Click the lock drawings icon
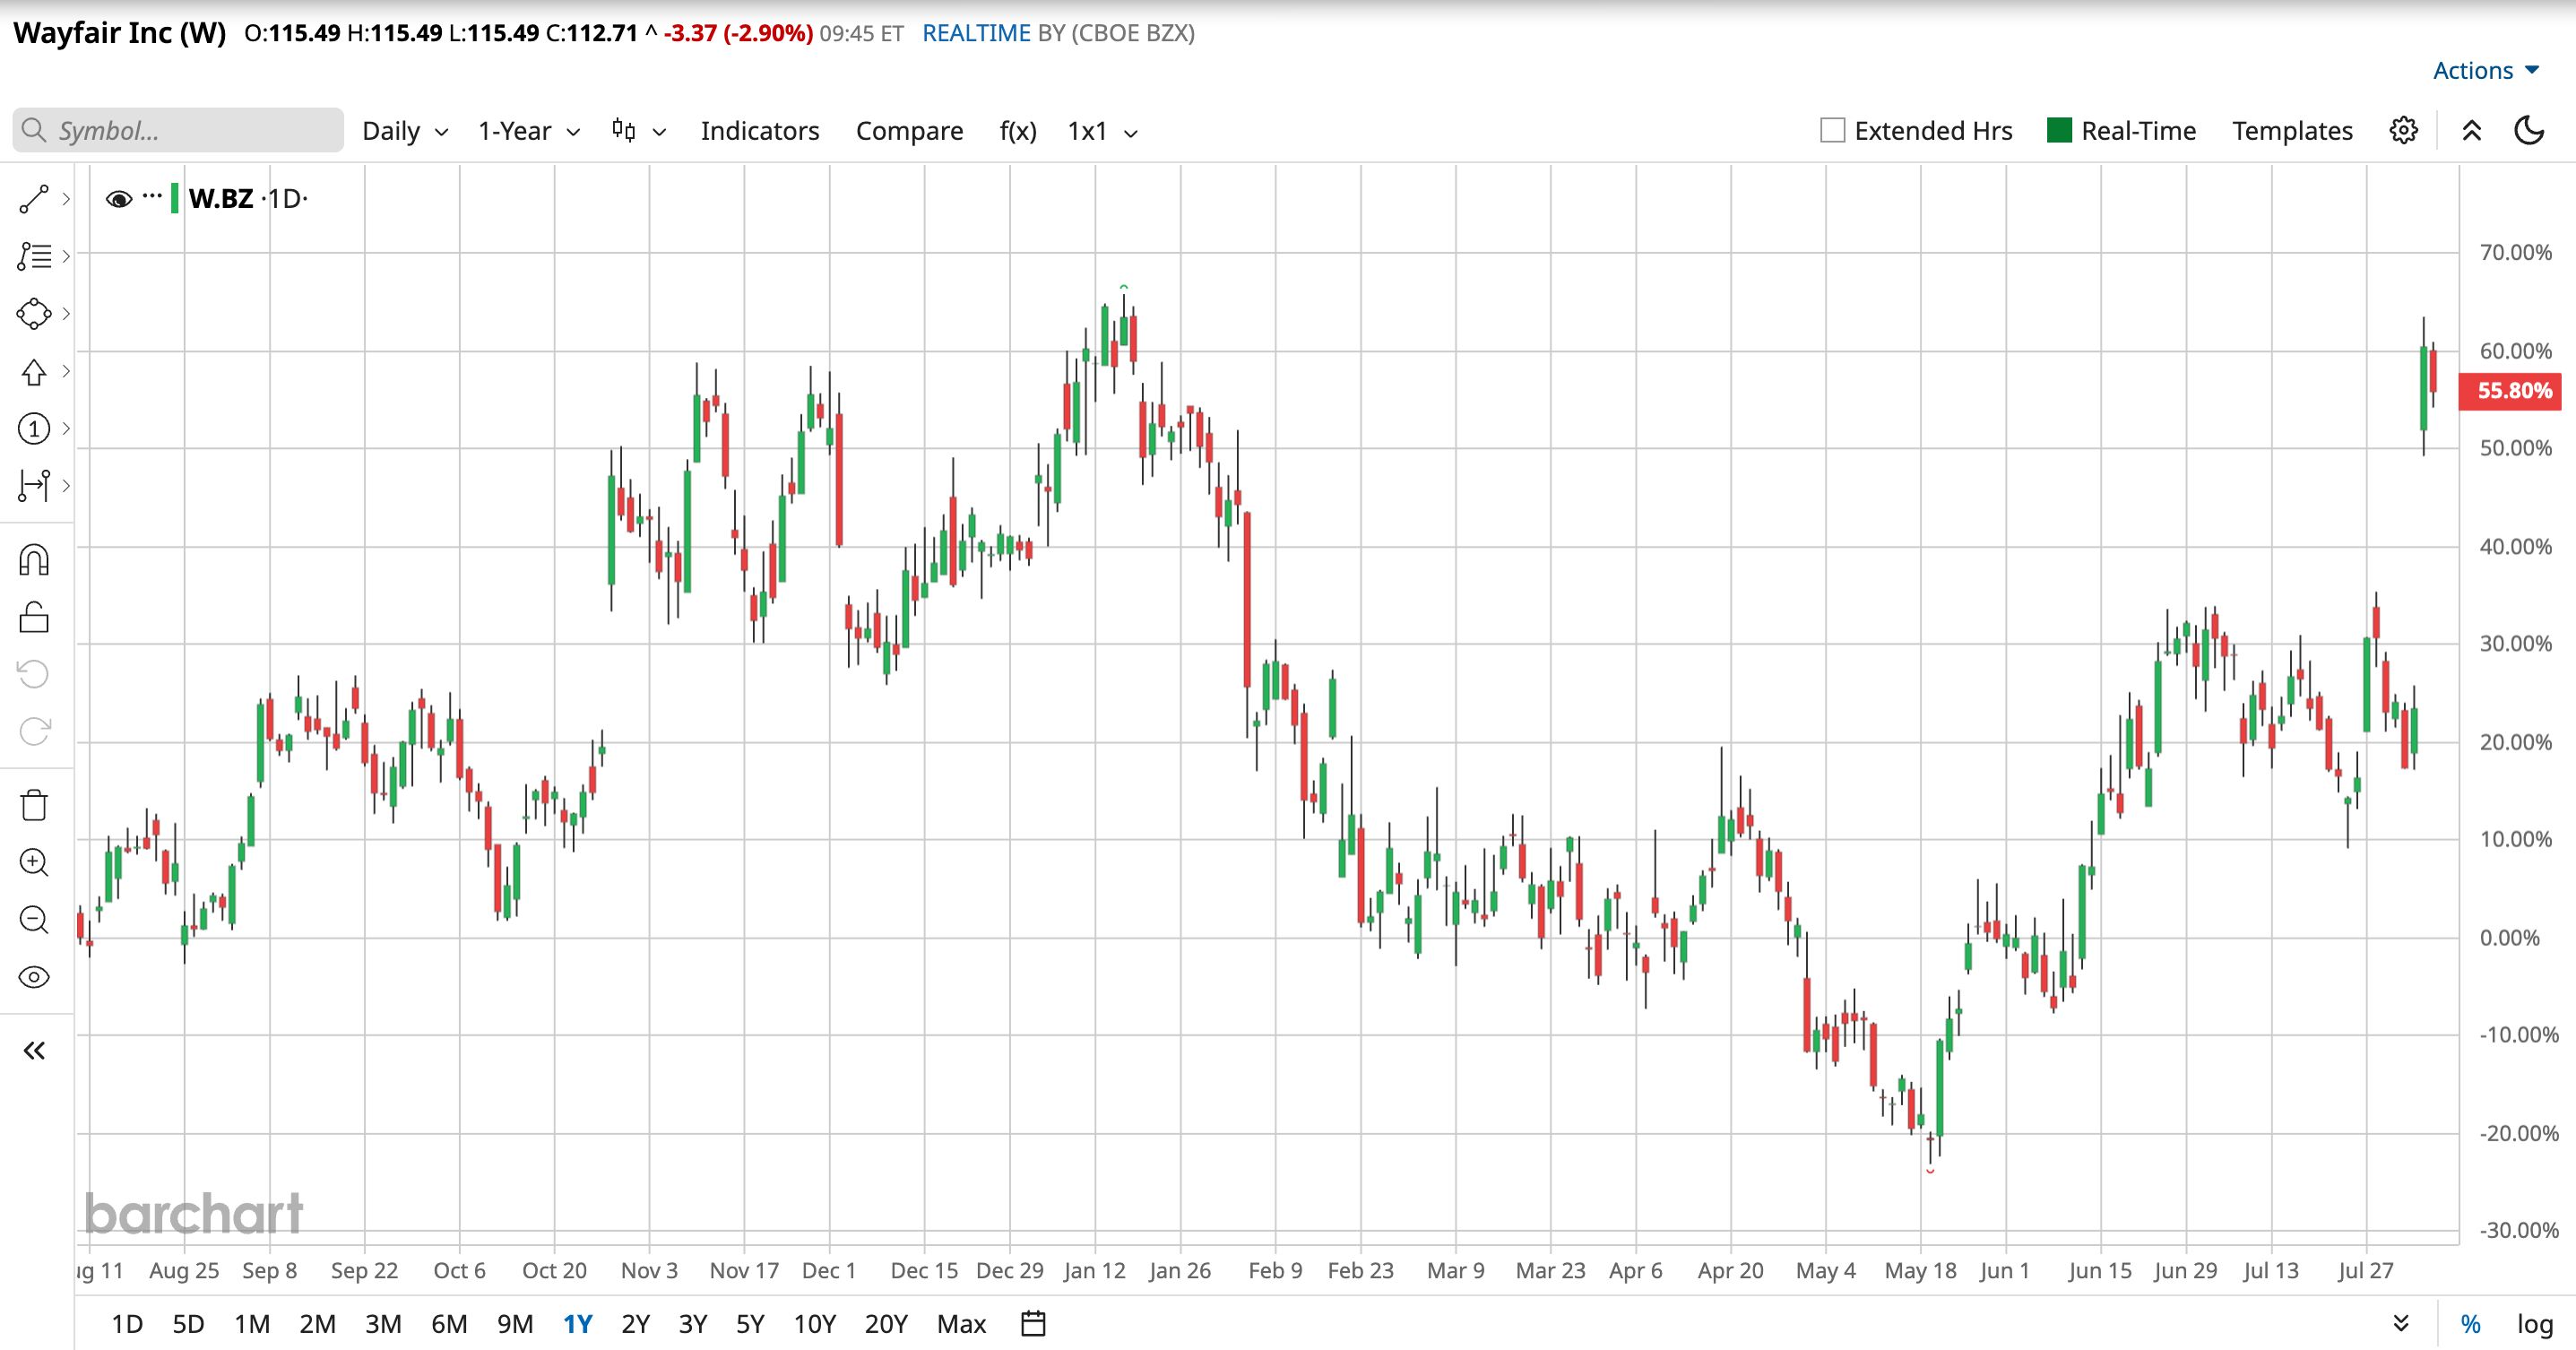Screen dimensions: 2576x1350 (x=34, y=617)
